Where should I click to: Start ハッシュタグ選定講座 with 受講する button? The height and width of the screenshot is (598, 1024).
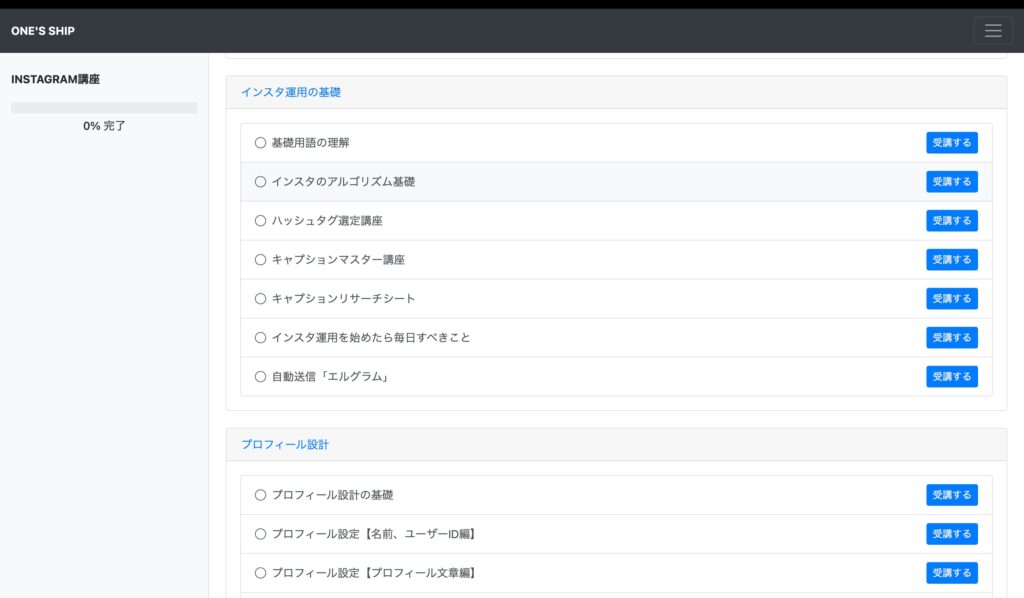coord(952,221)
